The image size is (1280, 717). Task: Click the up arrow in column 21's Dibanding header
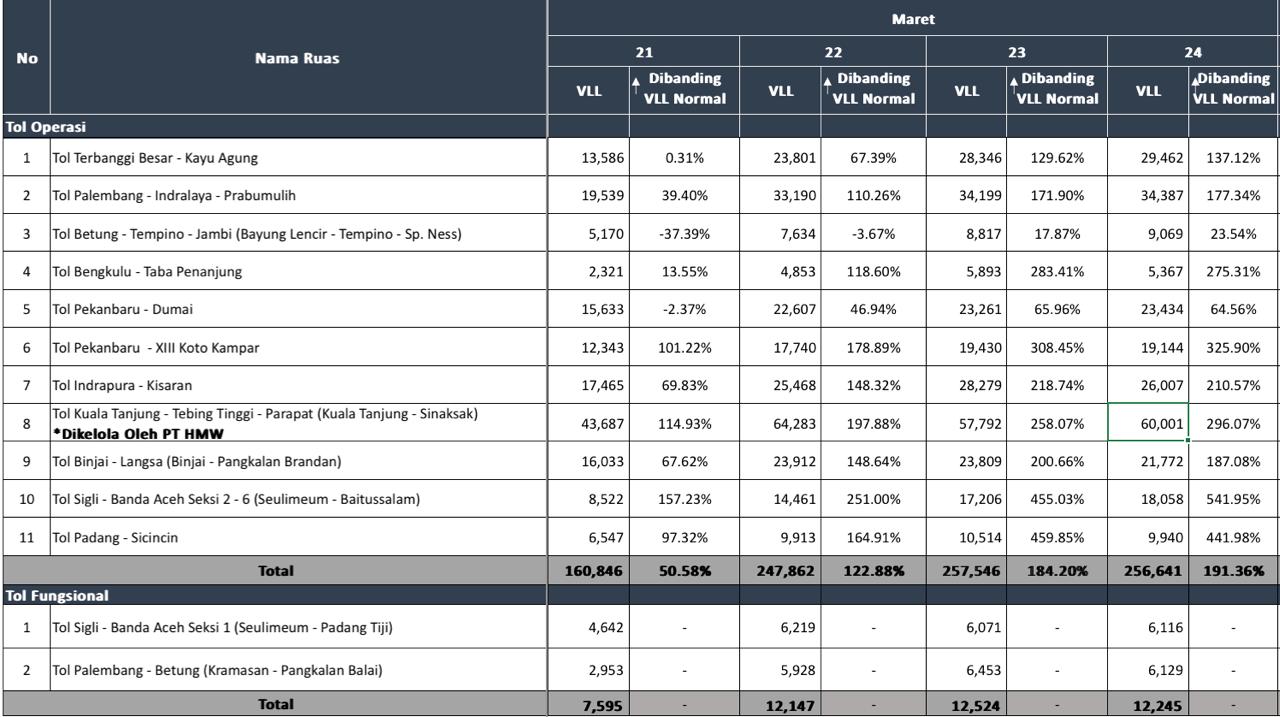[x=636, y=88]
